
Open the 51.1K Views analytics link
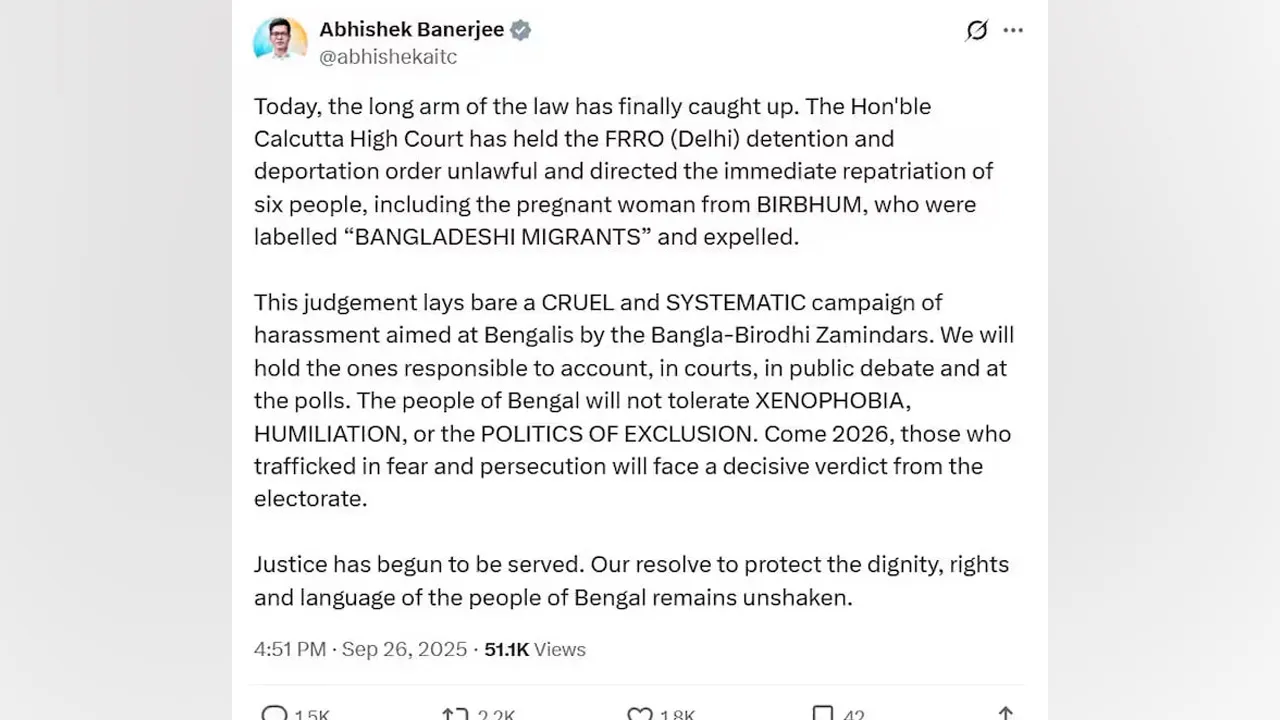pyautogui.click(x=535, y=649)
